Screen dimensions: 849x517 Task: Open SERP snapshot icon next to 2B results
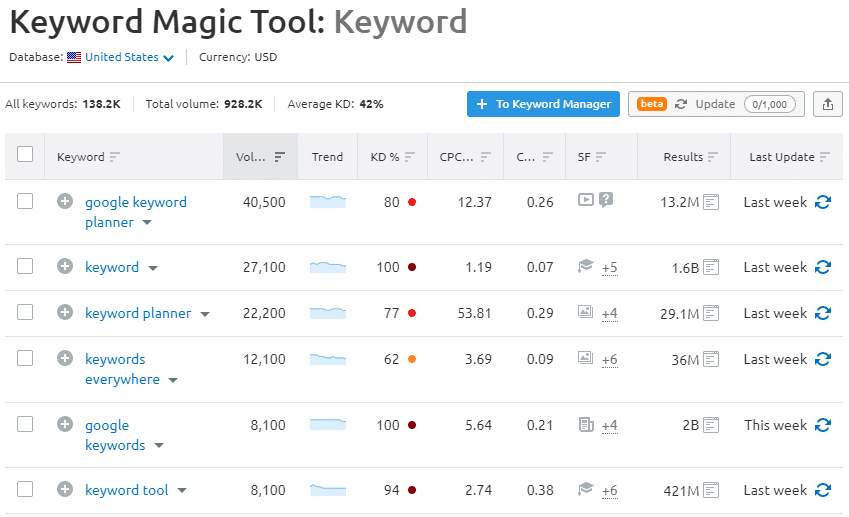711,426
